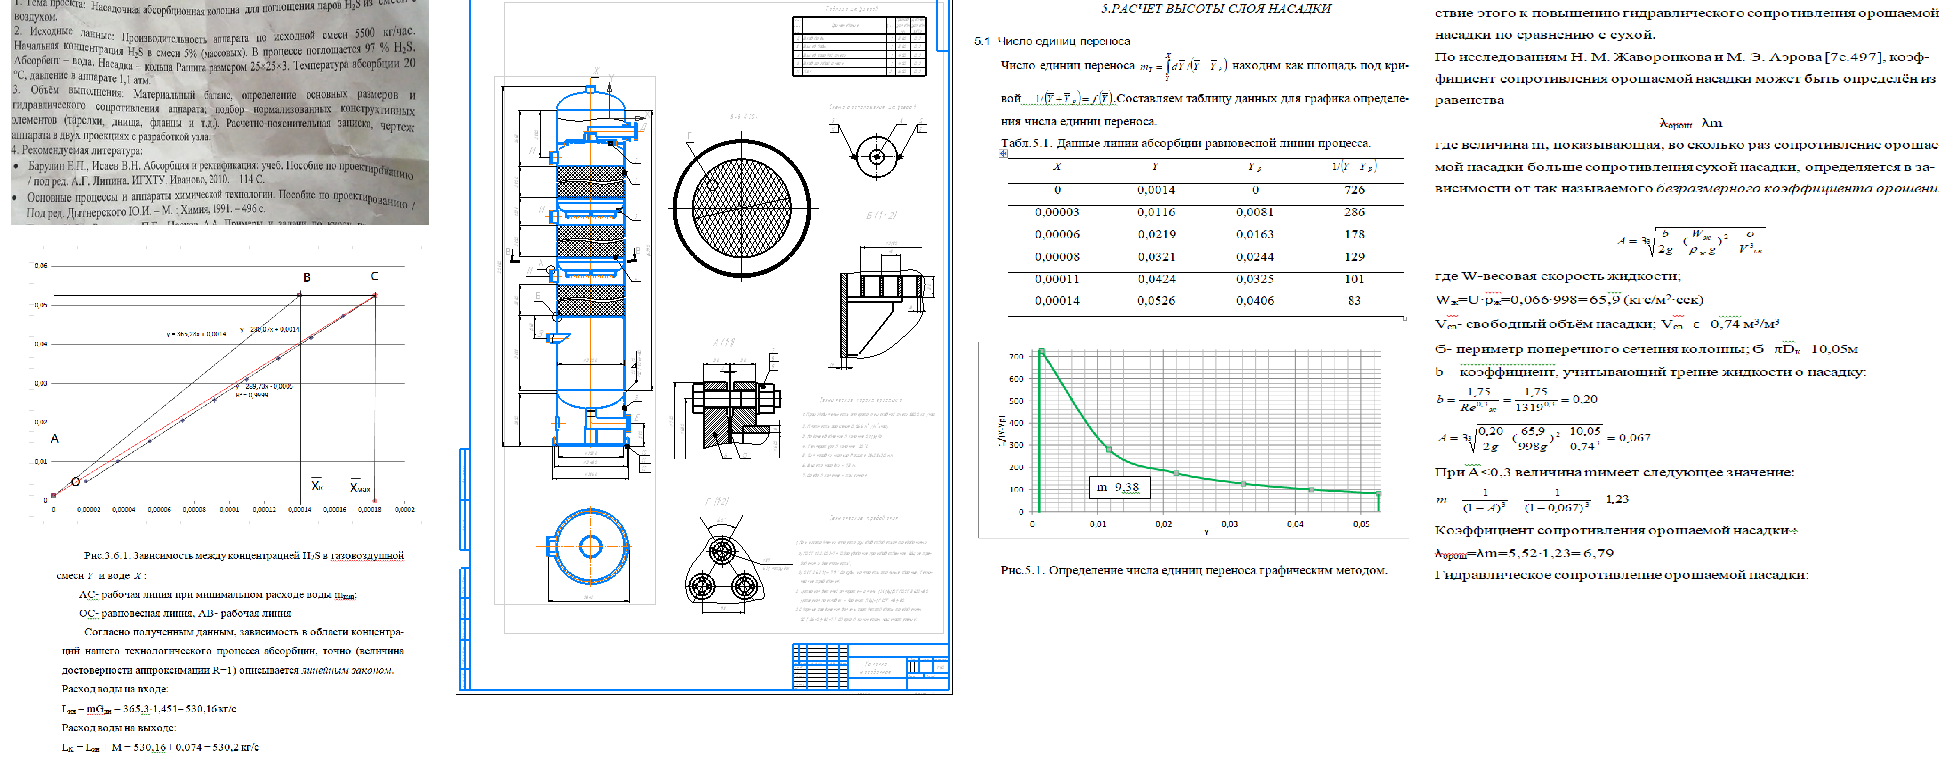The image size is (1939, 763).
Task: Select the computed result "= 0,067"
Action: pyautogui.click(x=1628, y=438)
